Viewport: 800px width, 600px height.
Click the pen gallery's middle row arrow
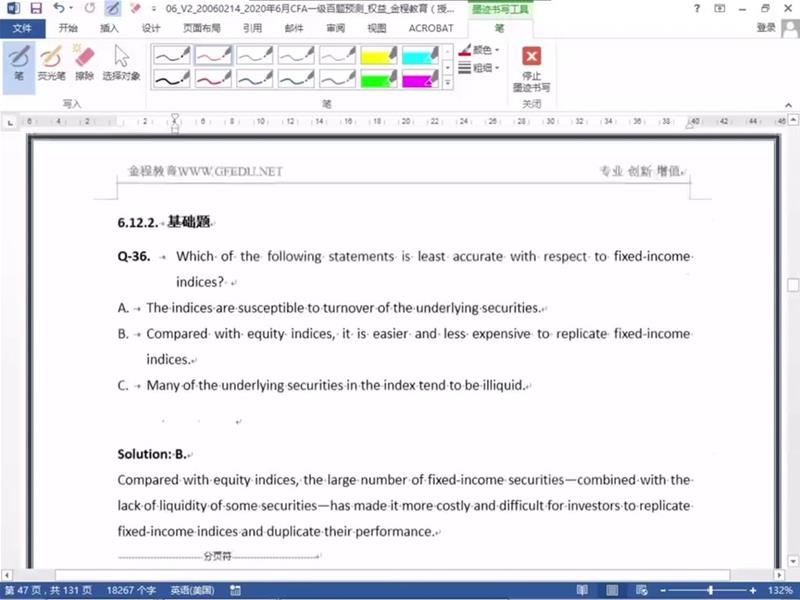pyautogui.click(x=447, y=67)
